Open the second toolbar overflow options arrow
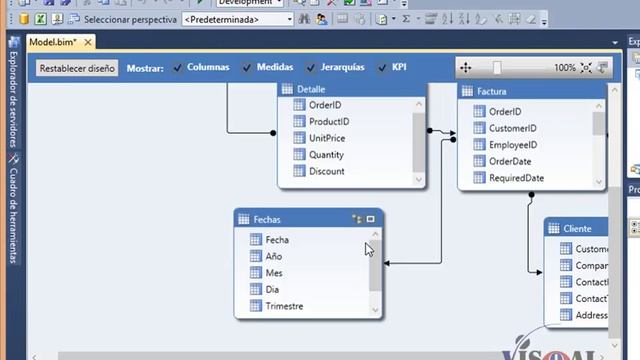 (544, 21)
